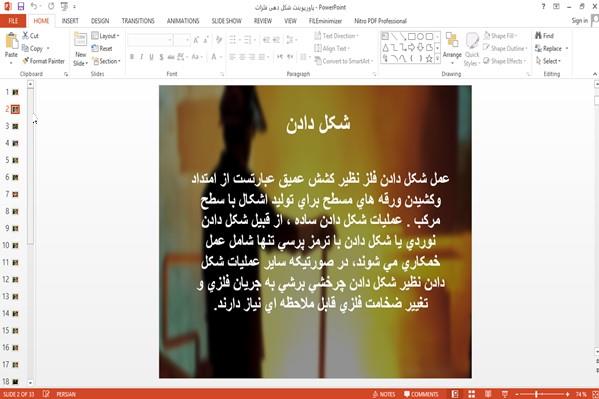The image size is (599, 399).
Task: Increase font size button
Action: click(x=196, y=40)
